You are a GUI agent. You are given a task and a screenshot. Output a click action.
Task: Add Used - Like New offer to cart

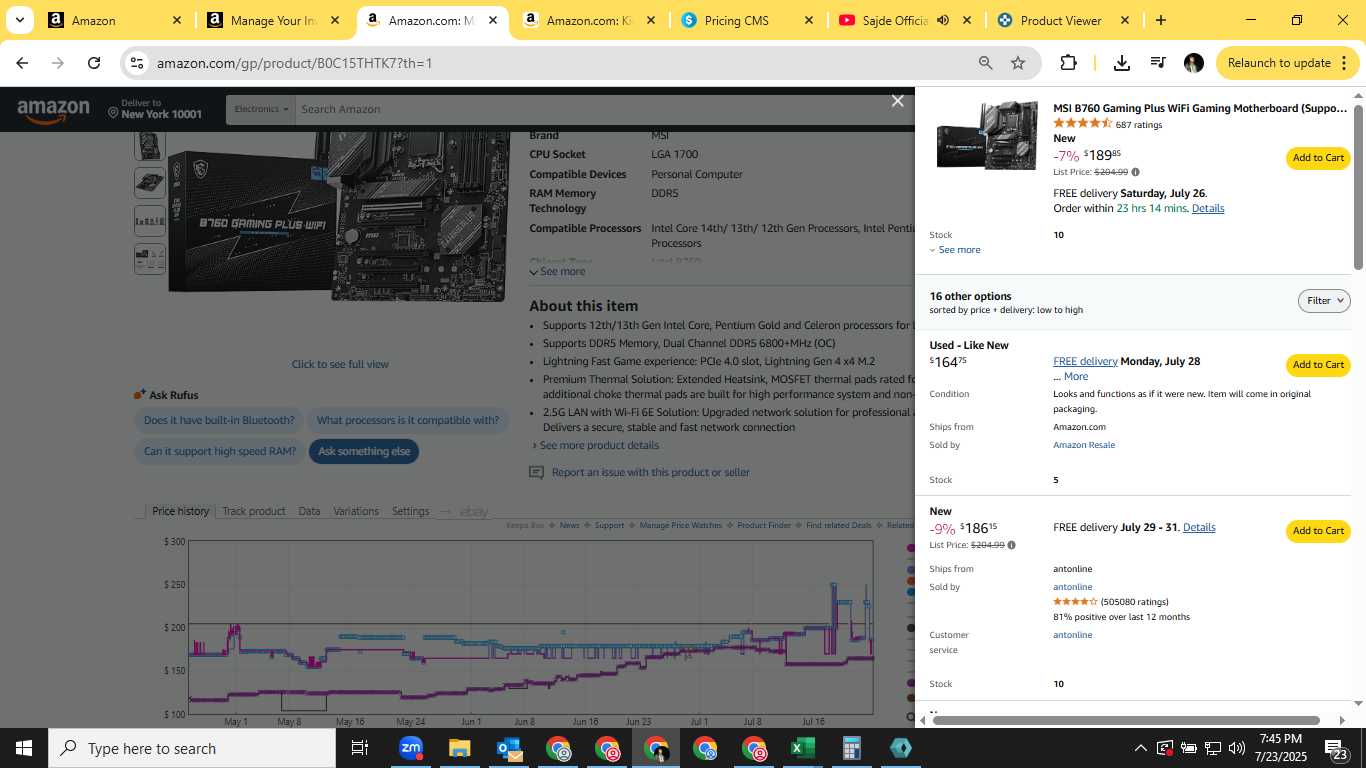point(1318,365)
